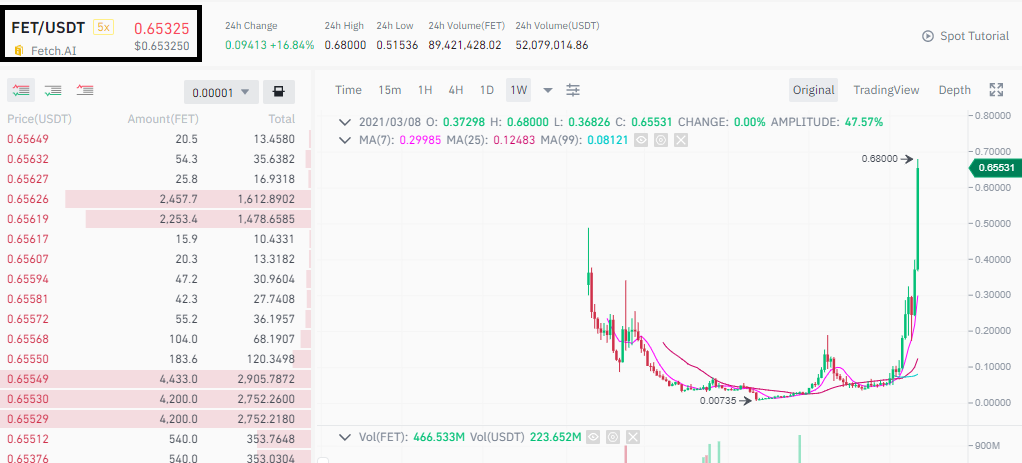Viewport: 1022px width, 463px height.
Task: Select ask price 0.65581 in order book
Action: (28, 299)
